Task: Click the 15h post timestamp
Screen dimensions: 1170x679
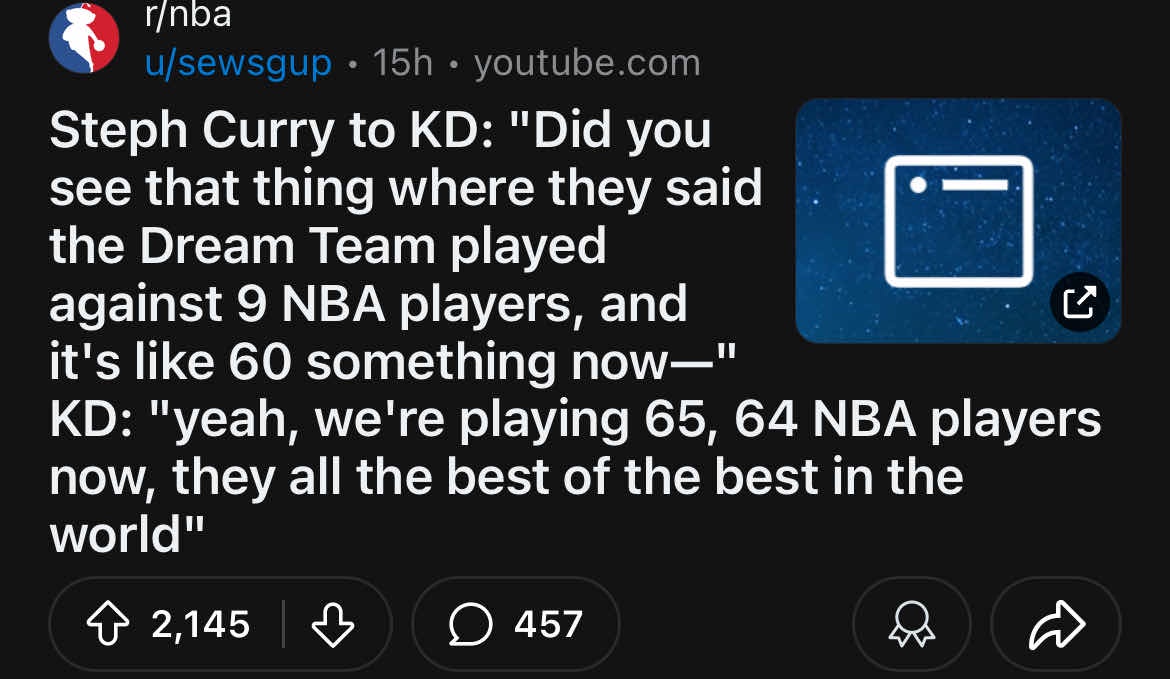Action: (x=402, y=64)
